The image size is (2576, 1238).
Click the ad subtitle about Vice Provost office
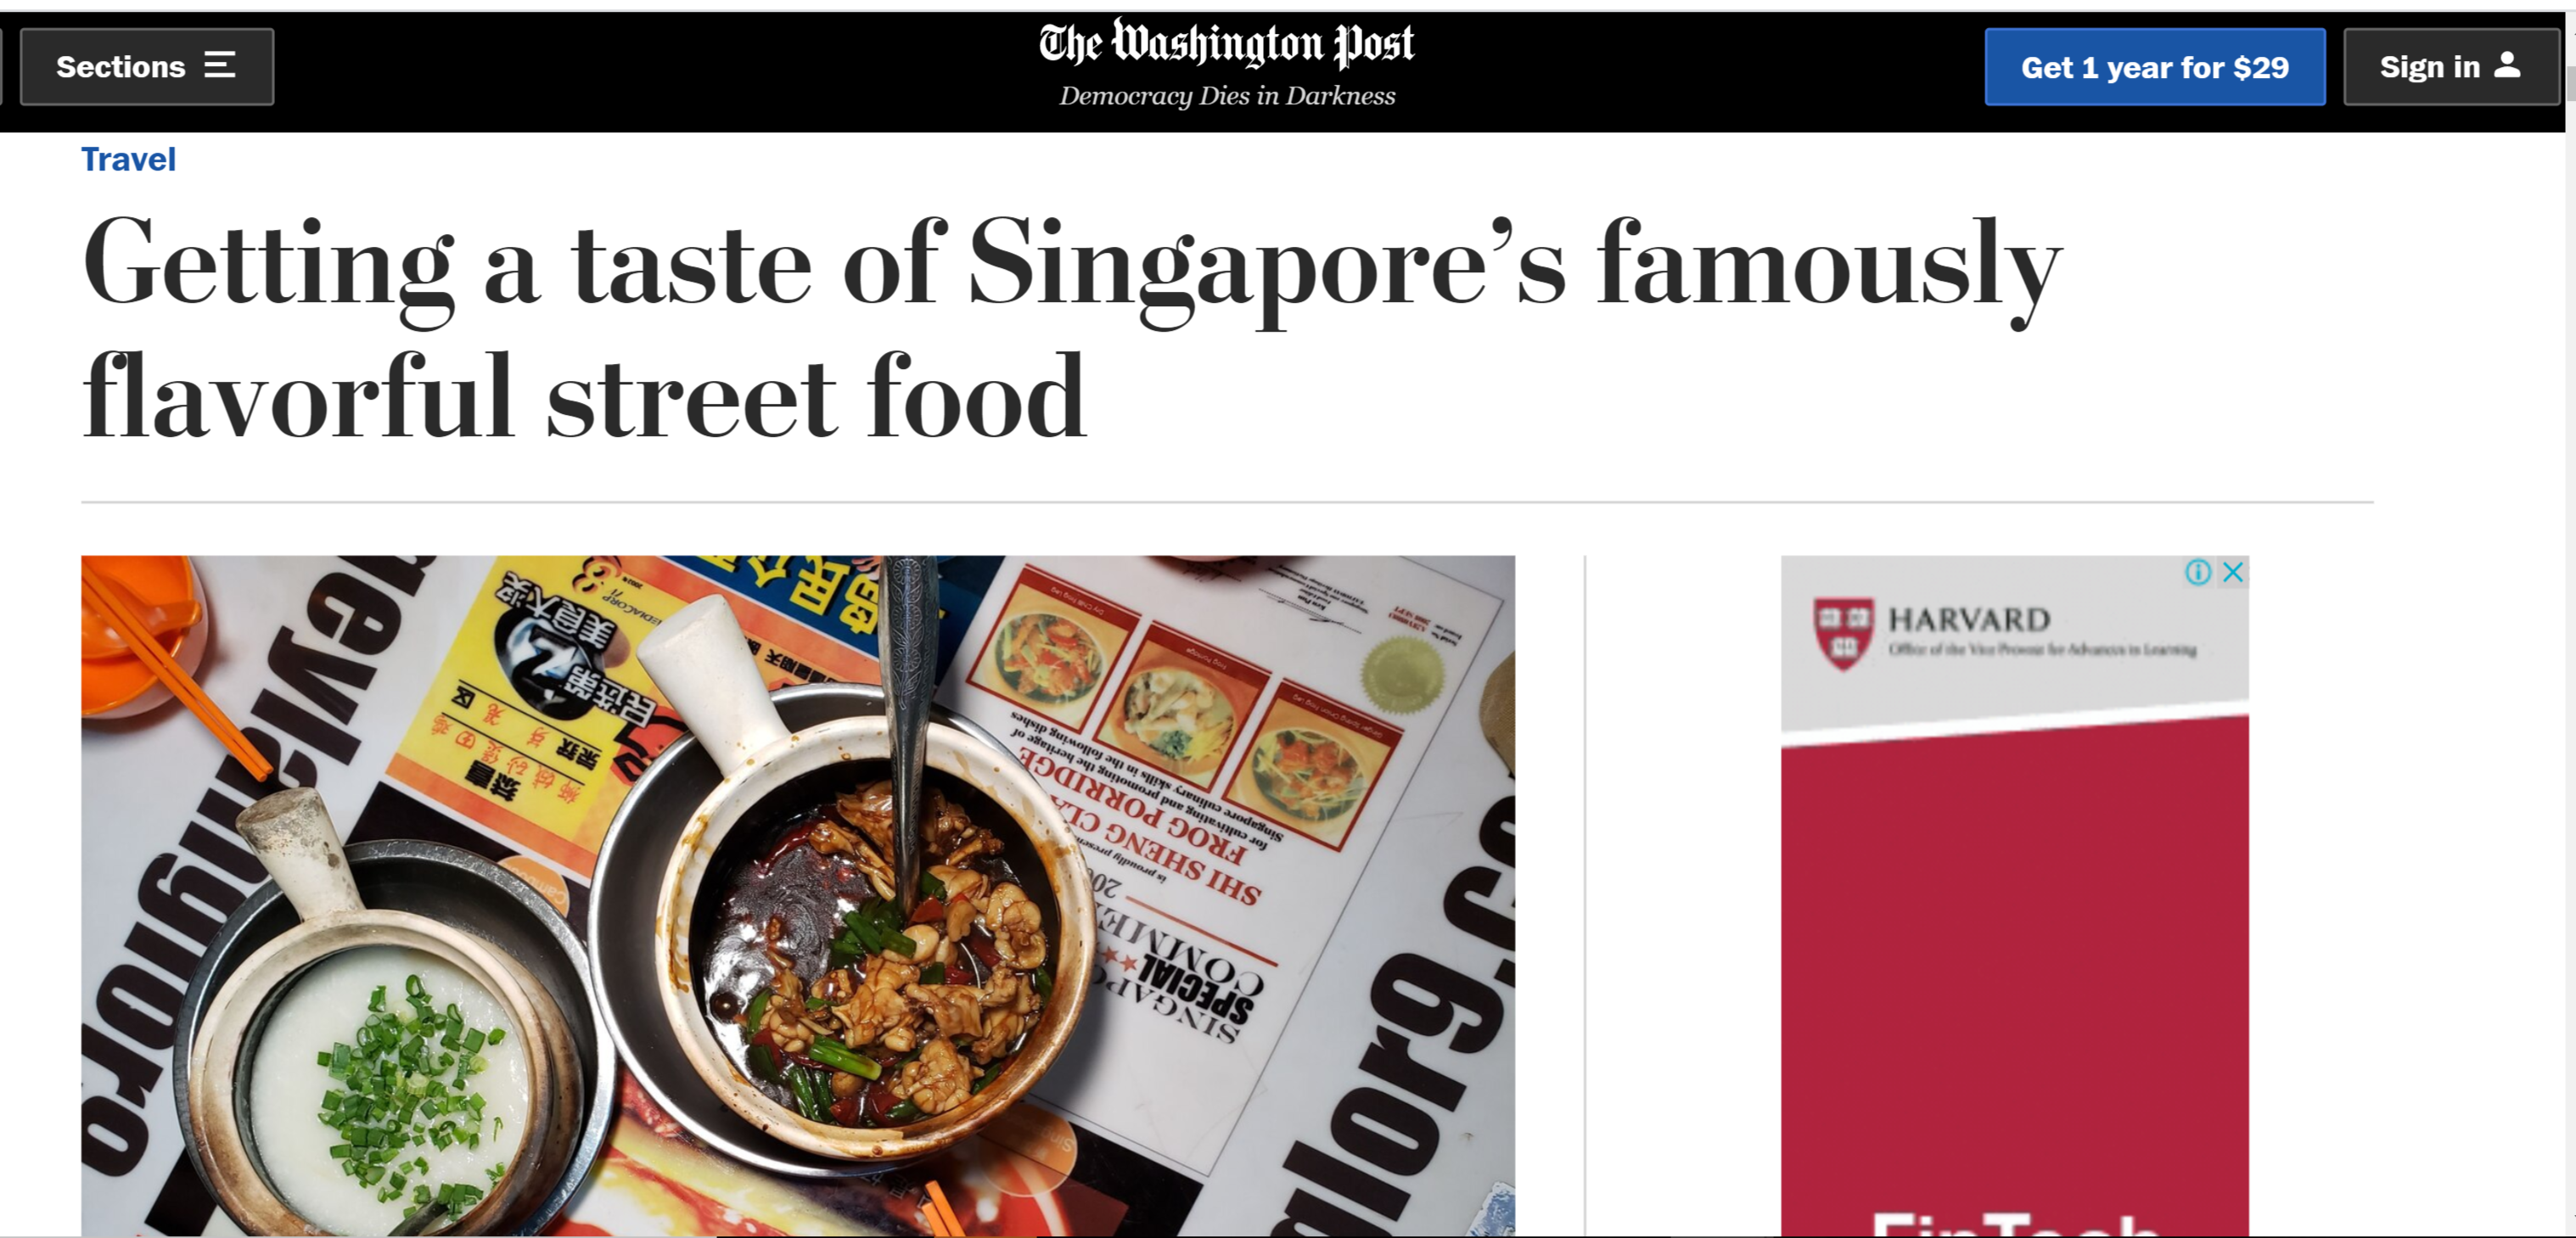click(x=2042, y=650)
